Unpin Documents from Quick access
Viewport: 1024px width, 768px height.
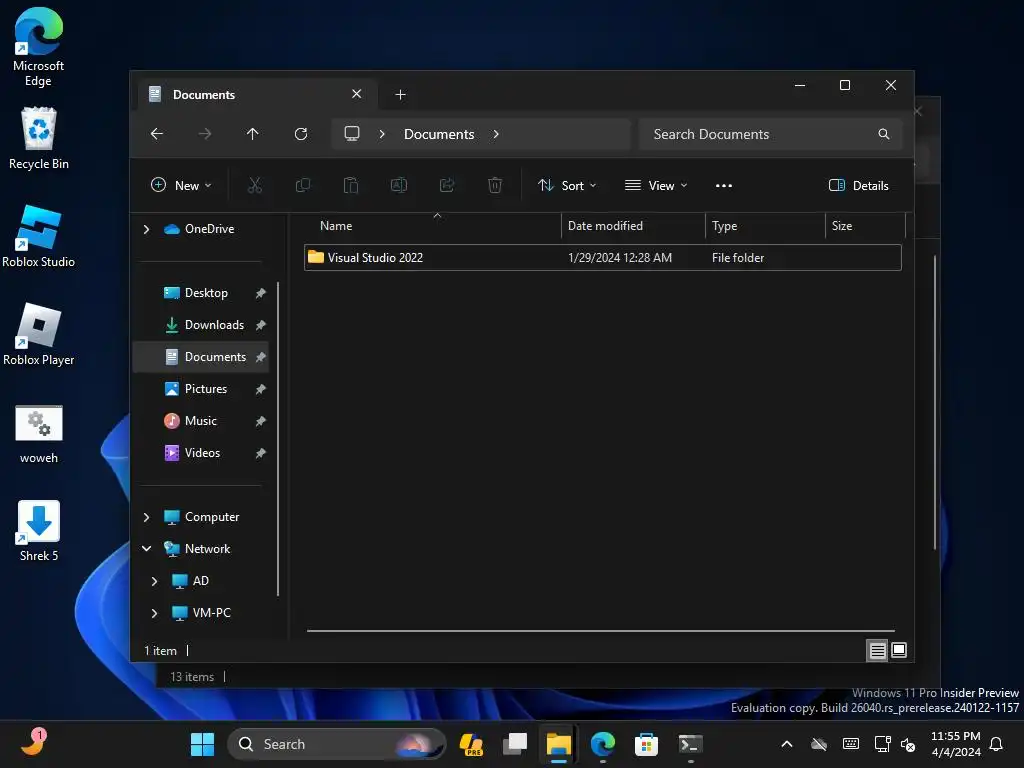tap(261, 357)
